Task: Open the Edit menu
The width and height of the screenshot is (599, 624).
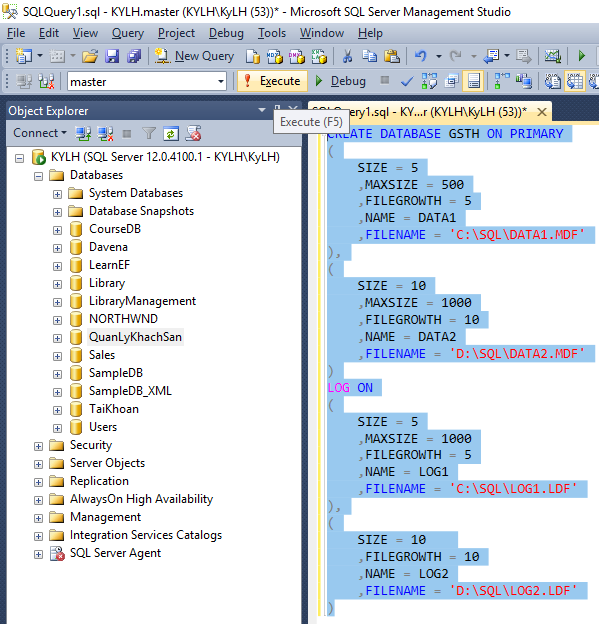Action: tap(49, 33)
